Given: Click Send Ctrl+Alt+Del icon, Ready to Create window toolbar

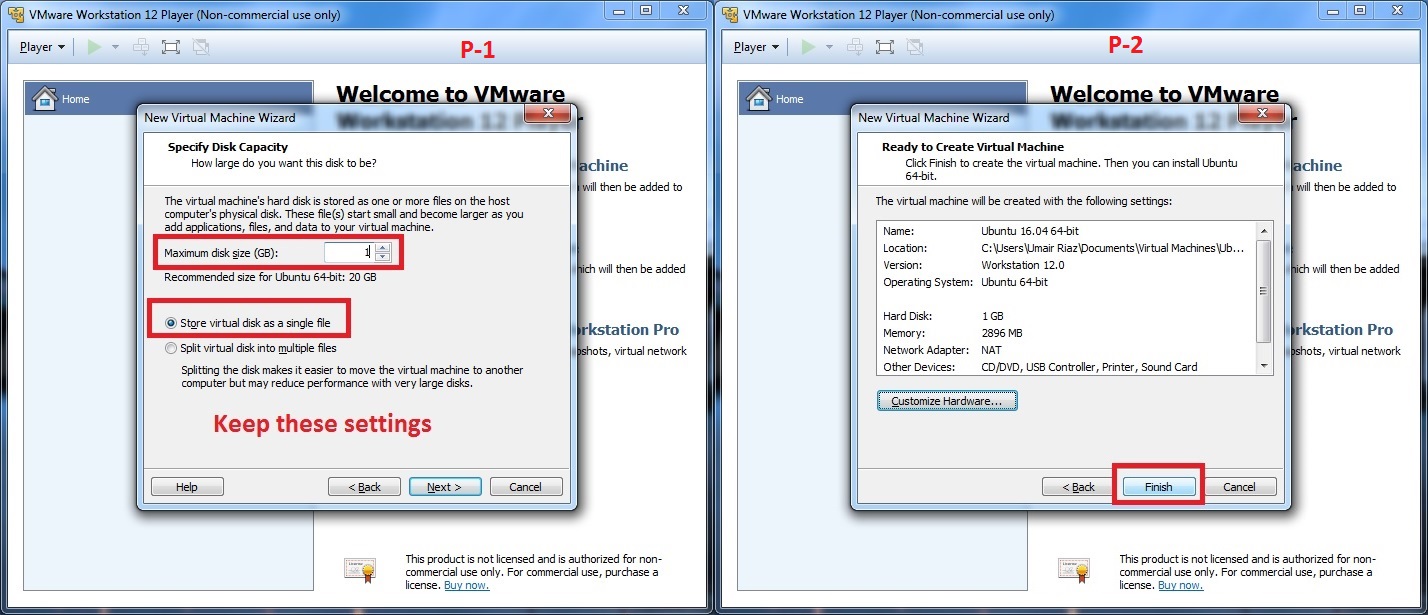Looking at the screenshot, I should [x=855, y=47].
